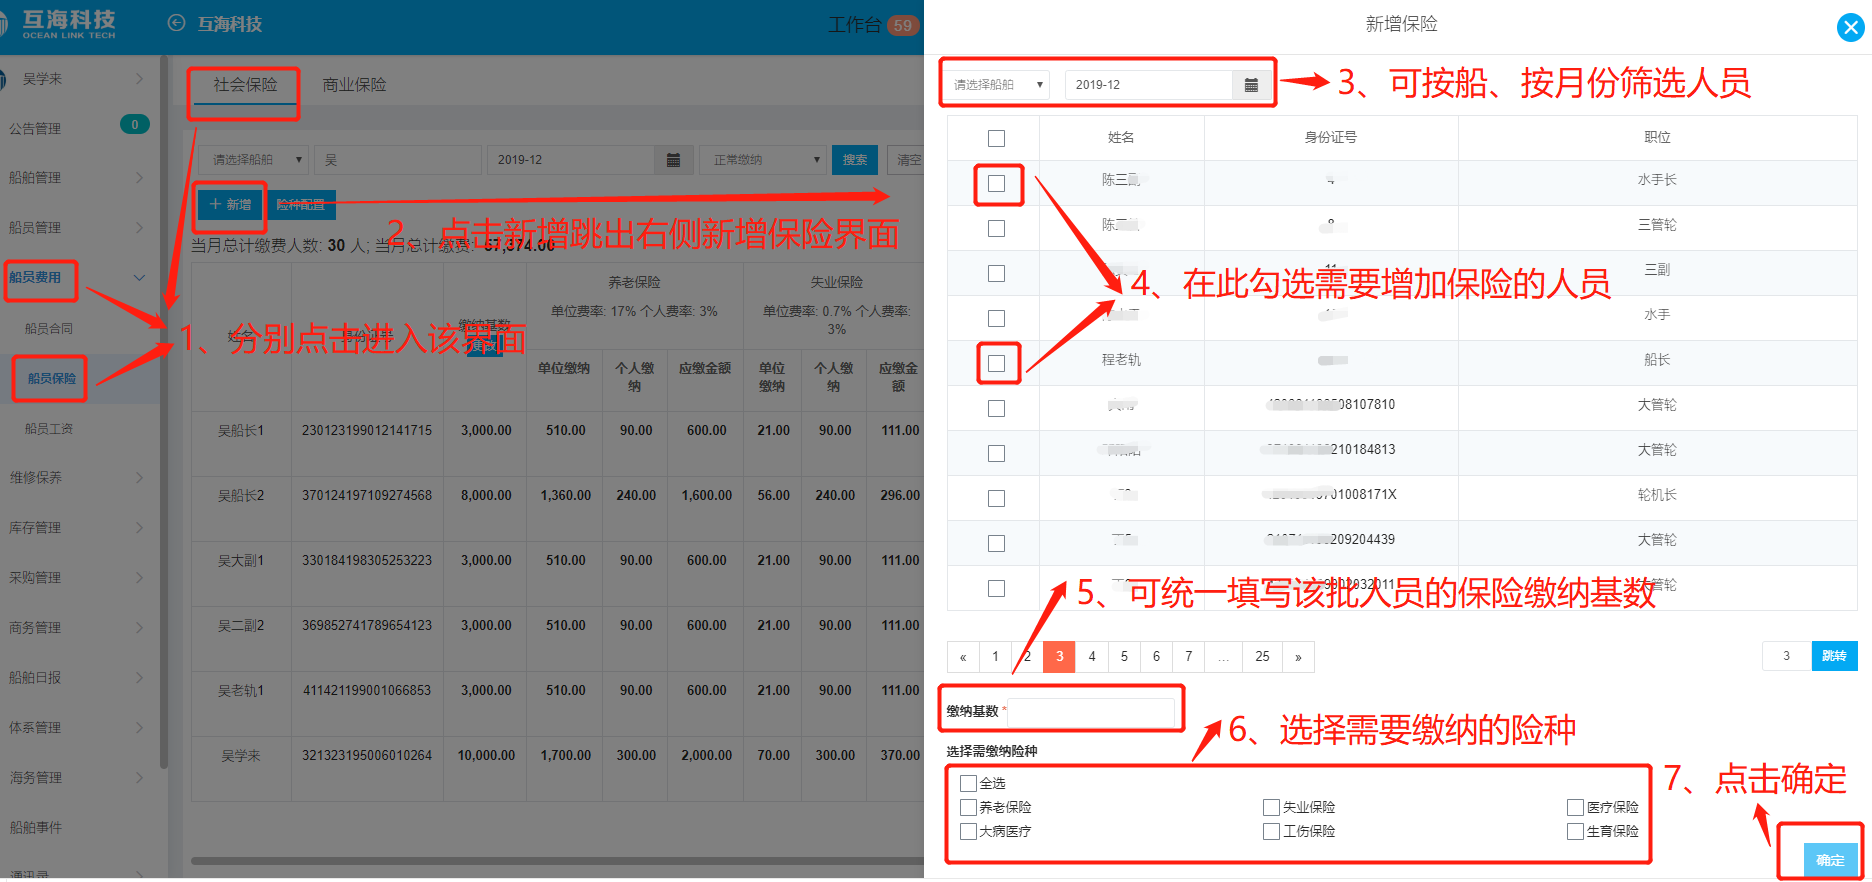Check the box for 水手长 row
The height and width of the screenshot is (882, 1872).
coord(996,183)
